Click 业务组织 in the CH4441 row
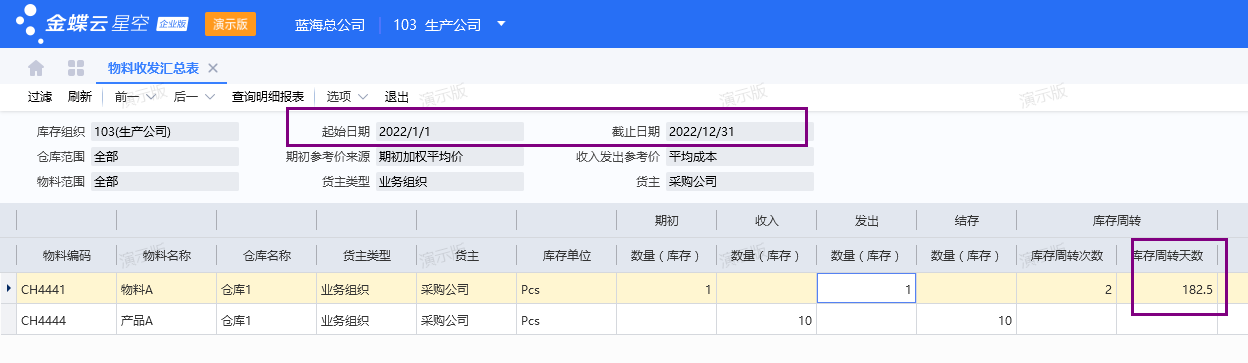Screen dimensions: 1248x363 [x=367, y=290]
